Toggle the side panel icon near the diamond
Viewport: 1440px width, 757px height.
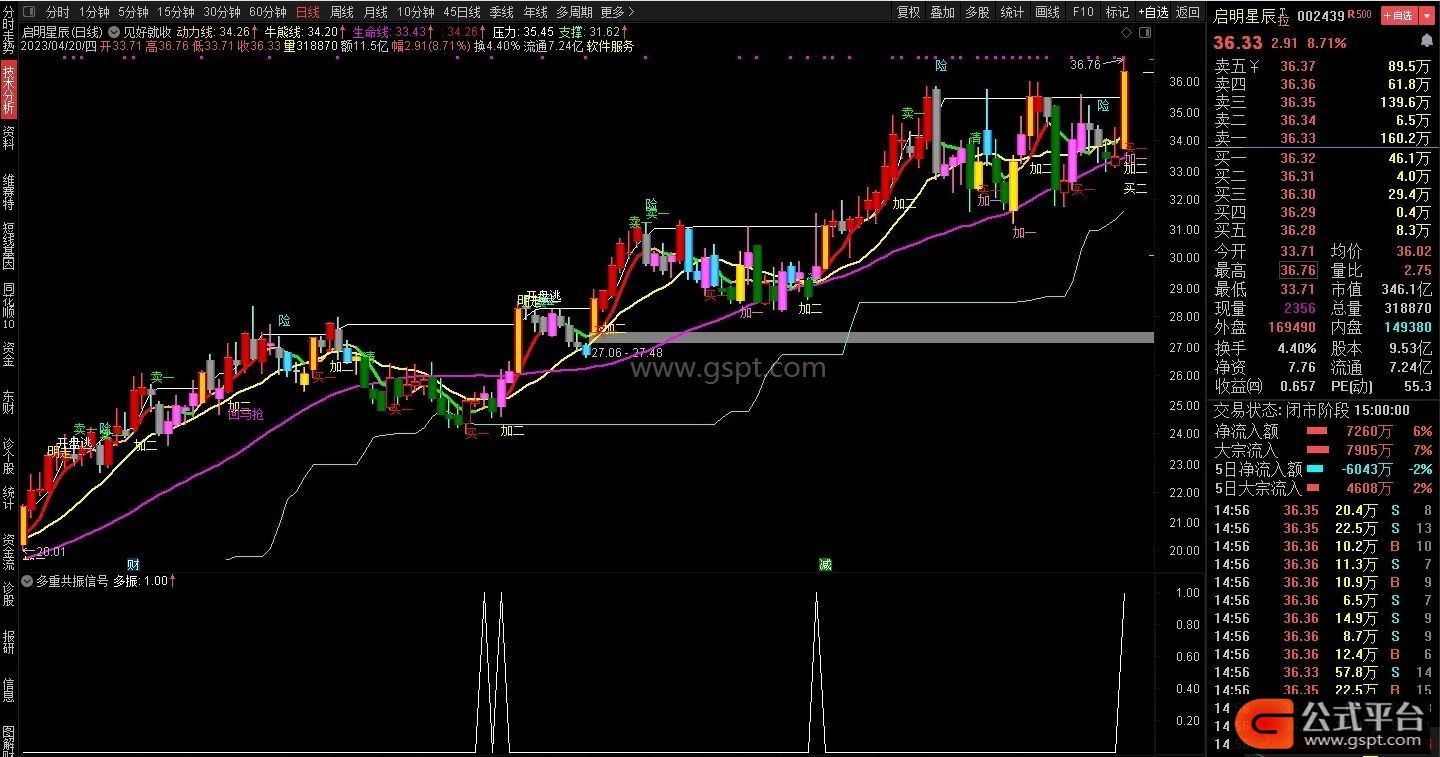pos(1147,31)
